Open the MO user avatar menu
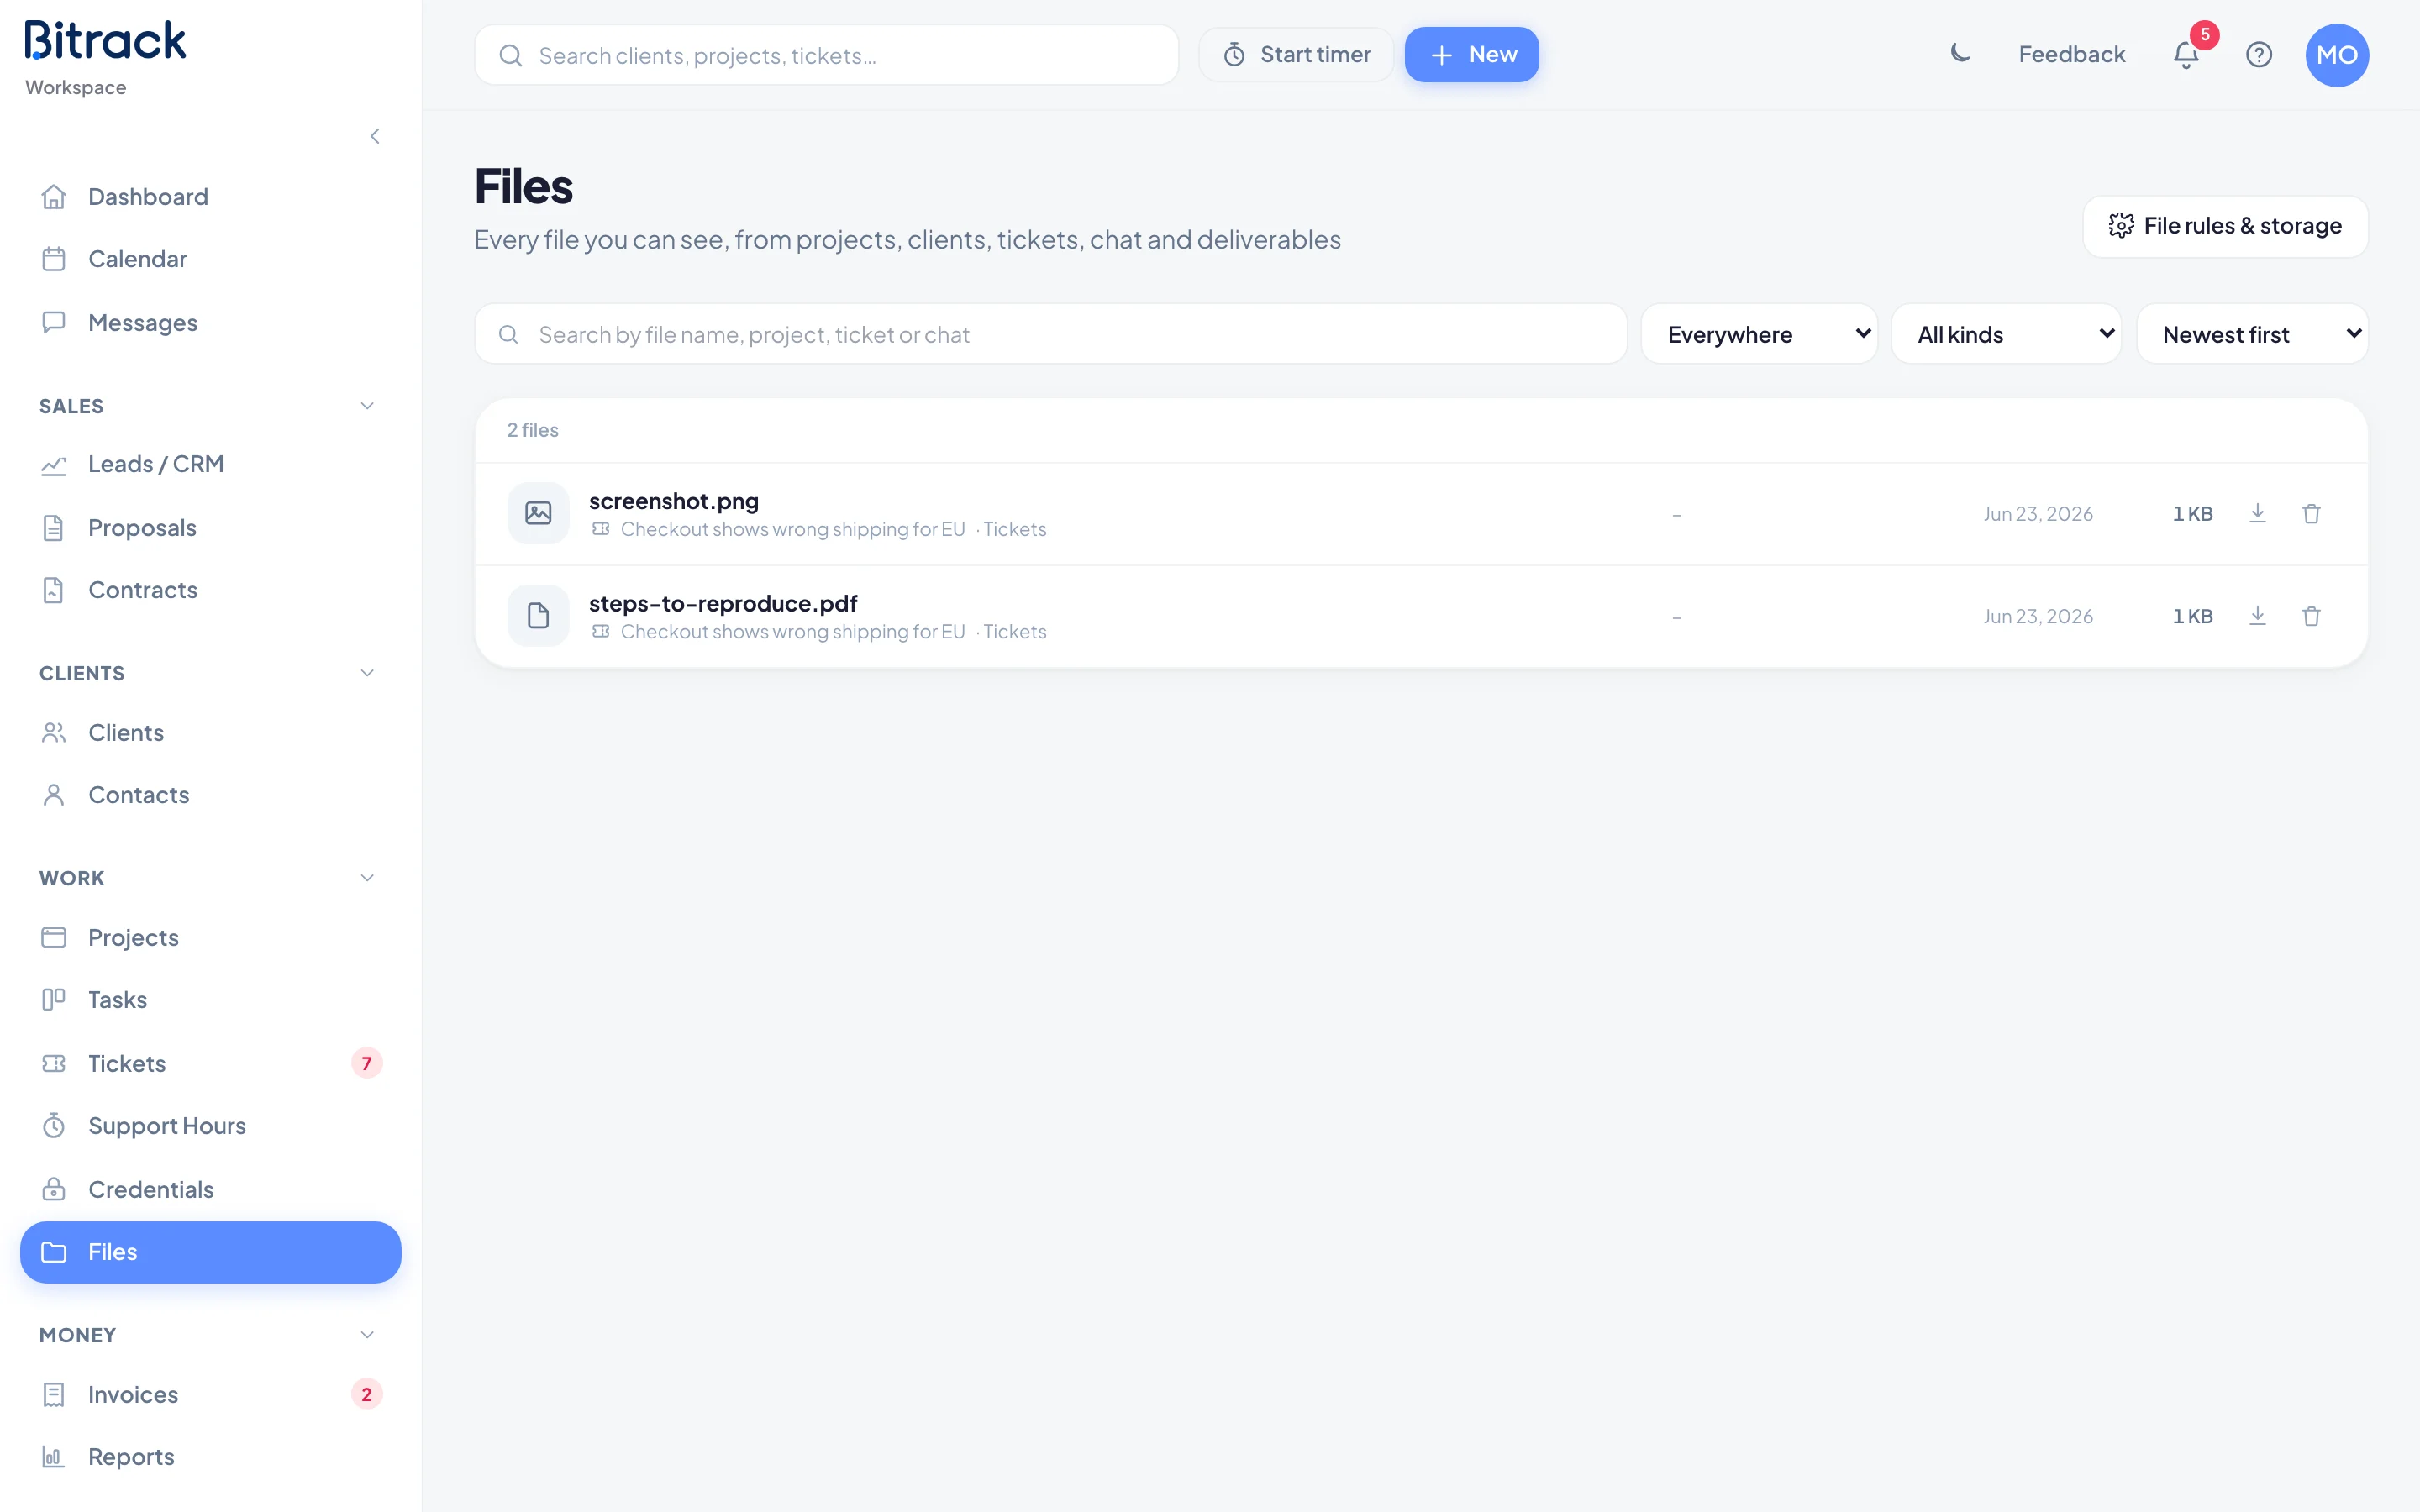 pos(2337,55)
